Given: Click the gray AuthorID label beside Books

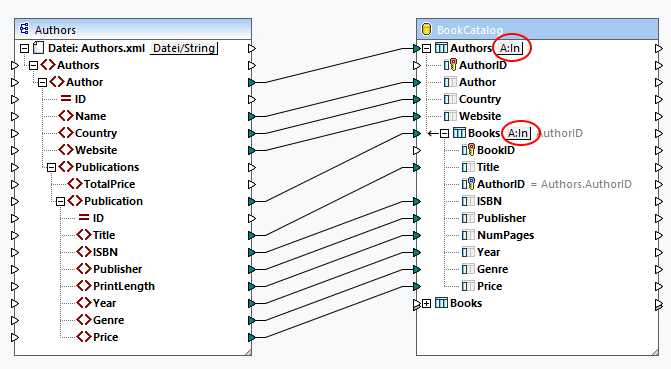Looking at the screenshot, I should point(560,133).
